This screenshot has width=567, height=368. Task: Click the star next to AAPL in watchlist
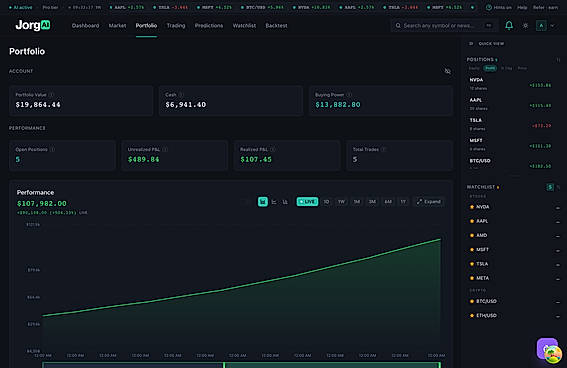(472, 221)
